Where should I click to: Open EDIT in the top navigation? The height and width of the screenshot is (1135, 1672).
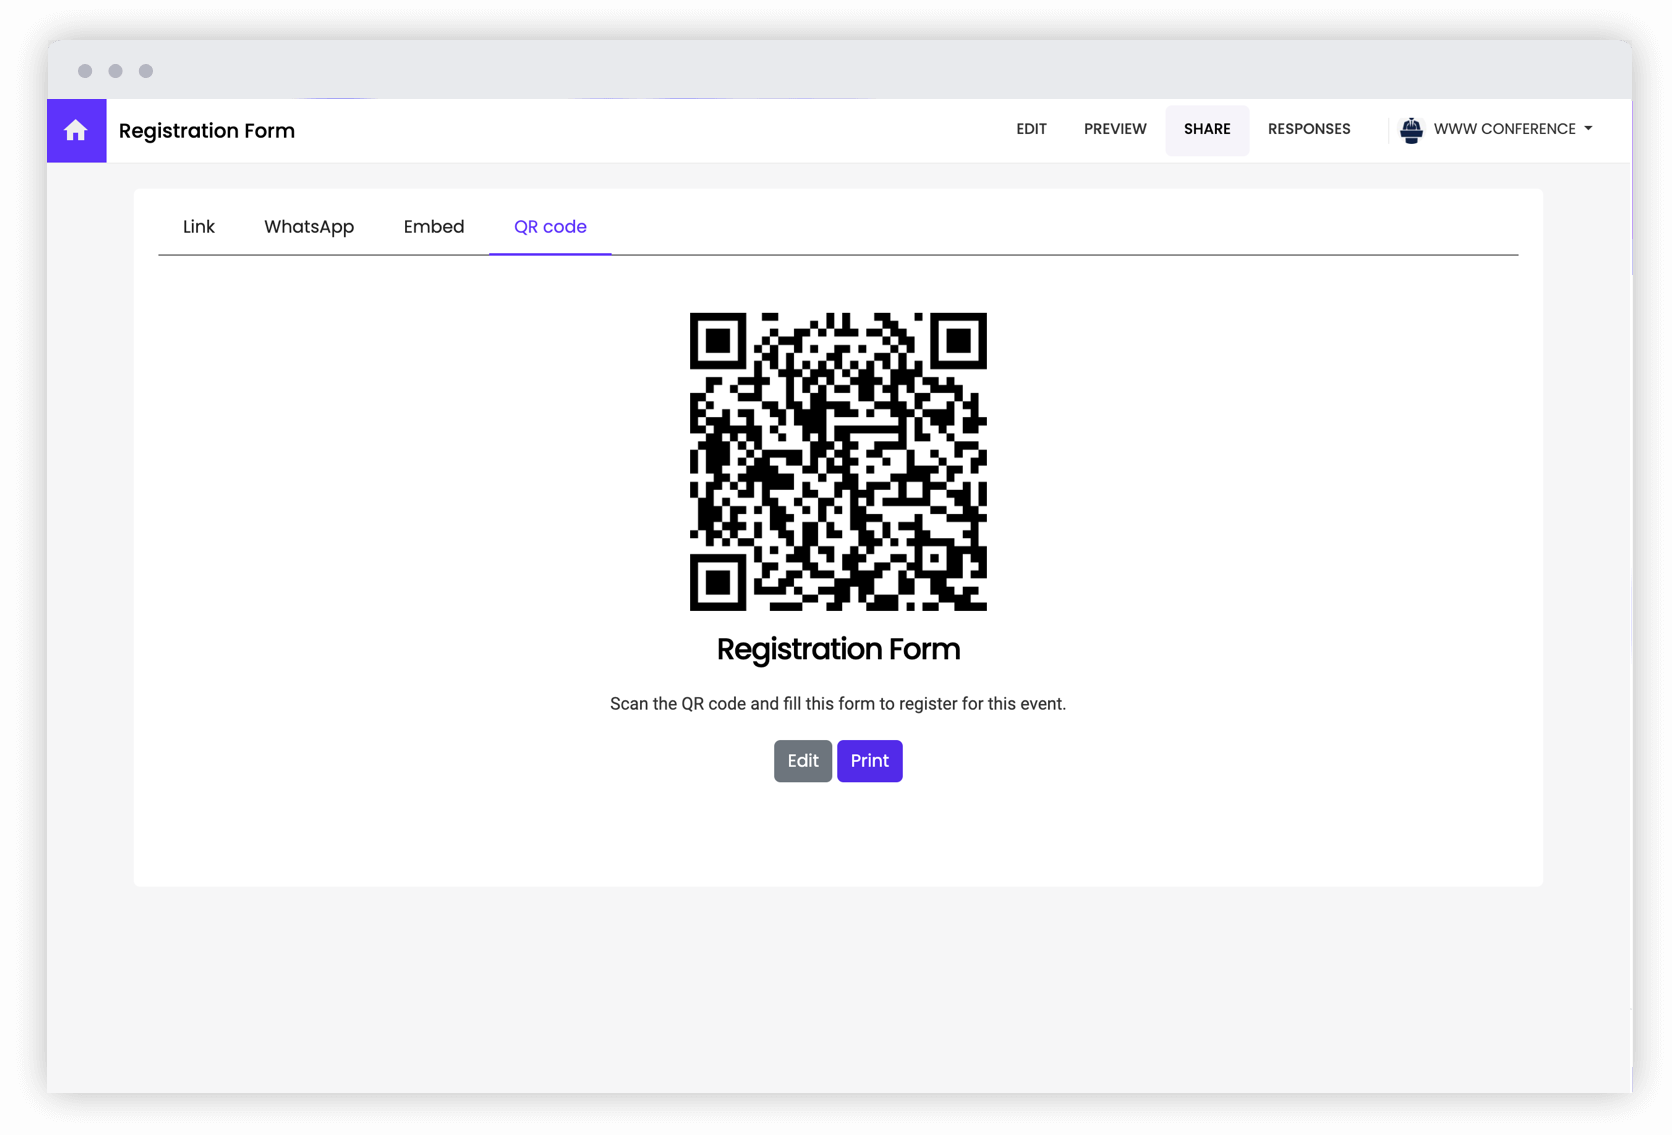[x=1031, y=129]
